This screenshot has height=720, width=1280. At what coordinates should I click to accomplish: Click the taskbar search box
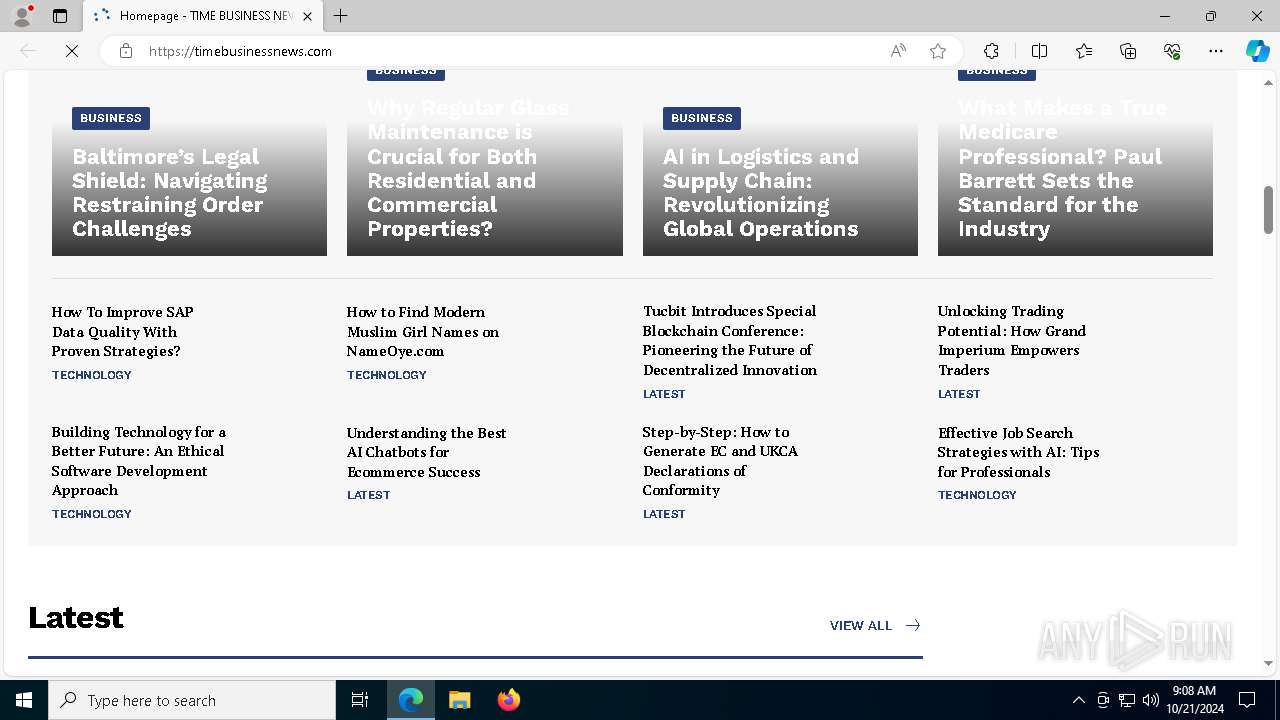coord(192,700)
